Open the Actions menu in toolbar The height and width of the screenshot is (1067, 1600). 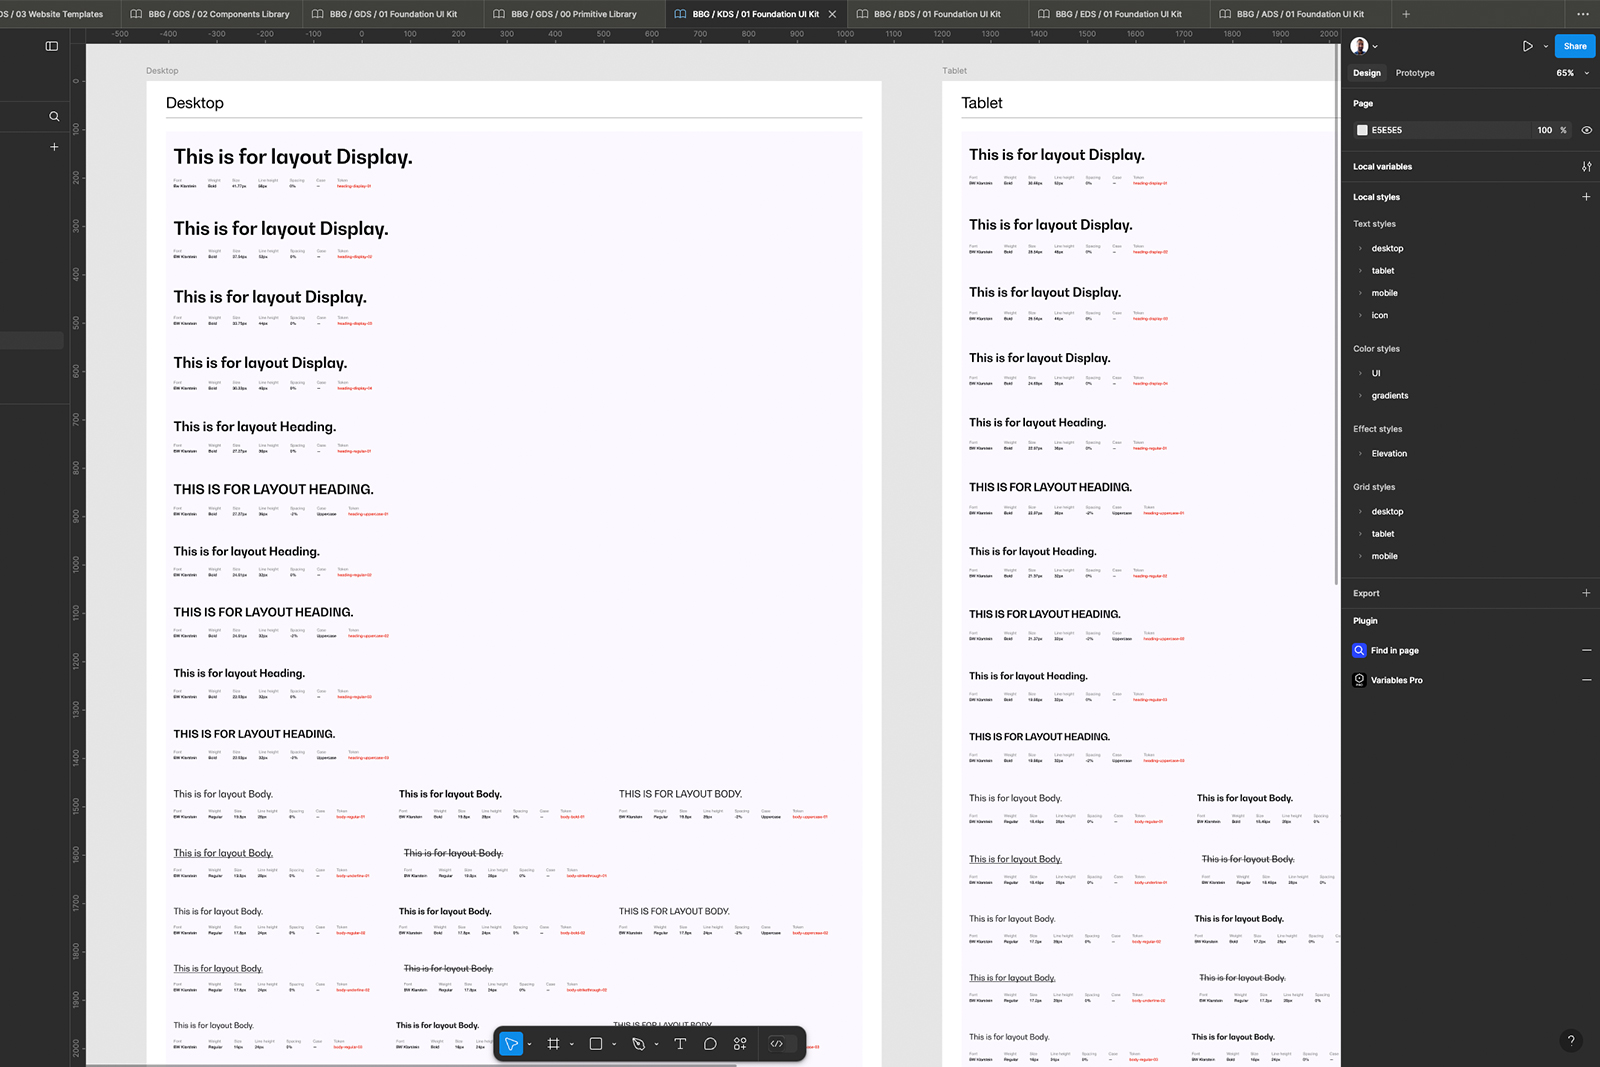click(x=740, y=1044)
